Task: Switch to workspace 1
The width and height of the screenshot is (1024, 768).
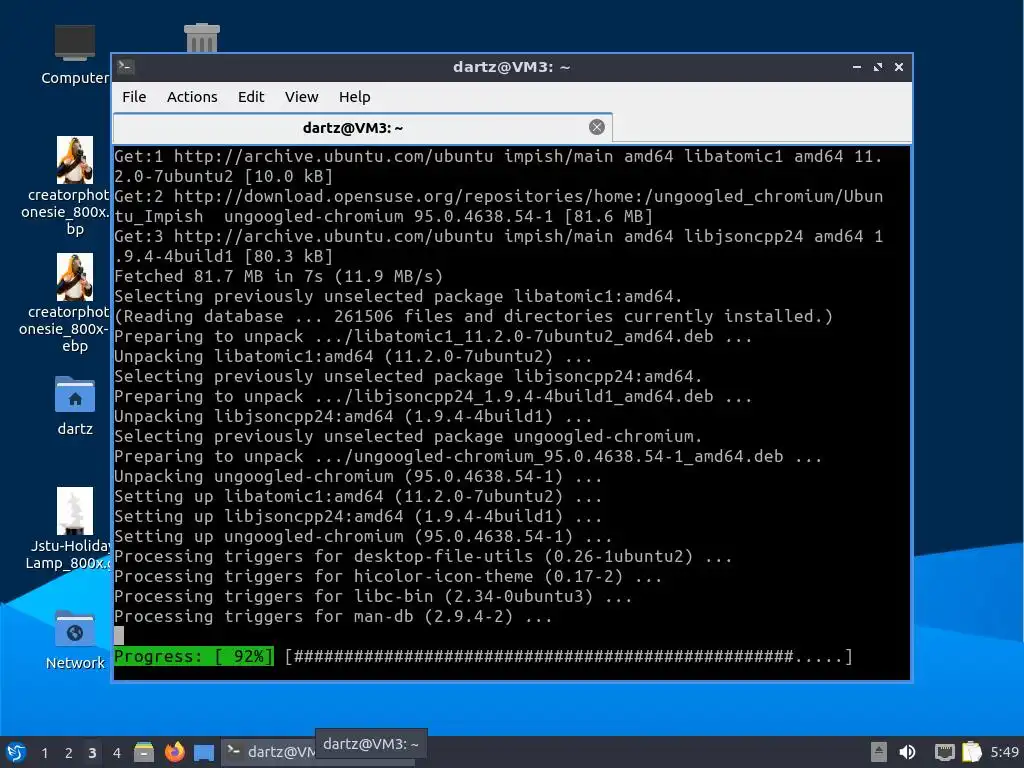Action: click(44, 753)
